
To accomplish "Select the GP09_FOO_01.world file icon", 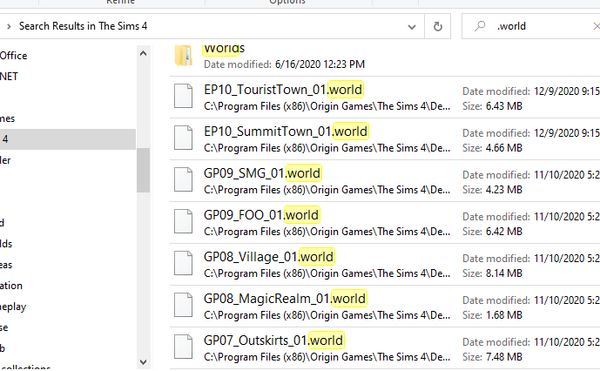I will (183, 221).
